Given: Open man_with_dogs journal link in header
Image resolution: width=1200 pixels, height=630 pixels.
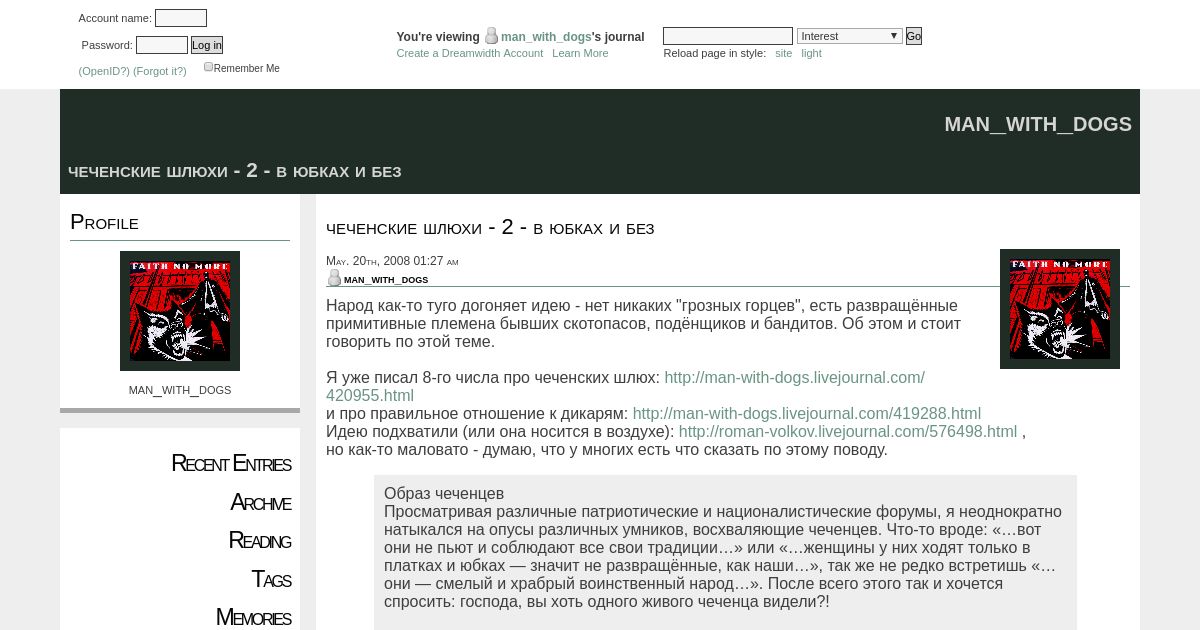Looking at the screenshot, I should pos(546,37).
